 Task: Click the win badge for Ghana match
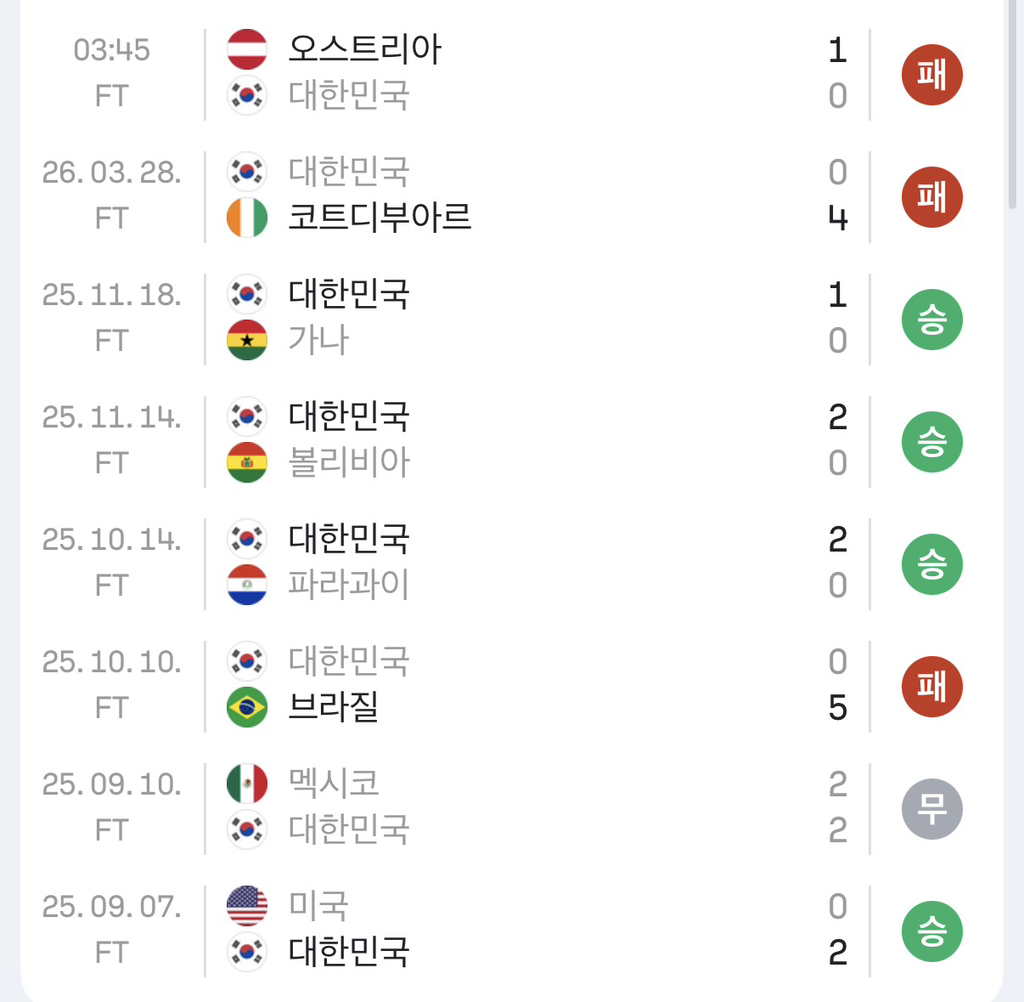pos(931,320)
